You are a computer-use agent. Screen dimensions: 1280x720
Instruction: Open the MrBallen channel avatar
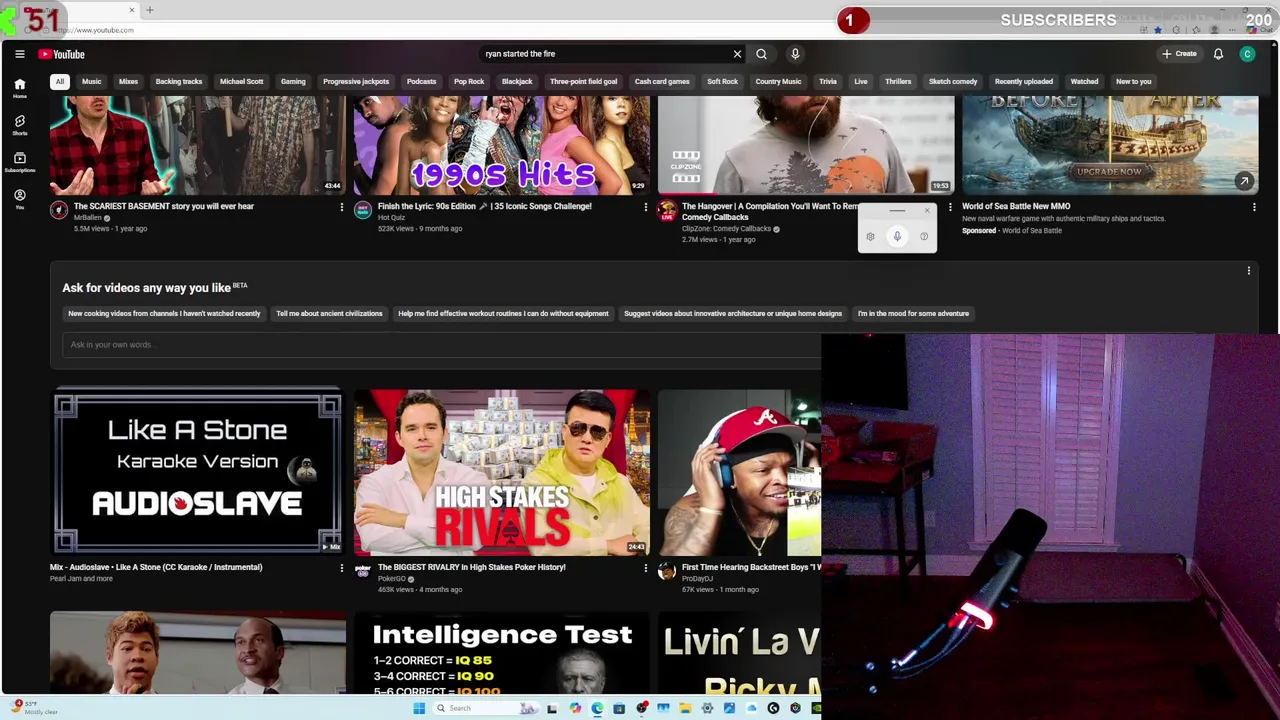tap(59, 210)
